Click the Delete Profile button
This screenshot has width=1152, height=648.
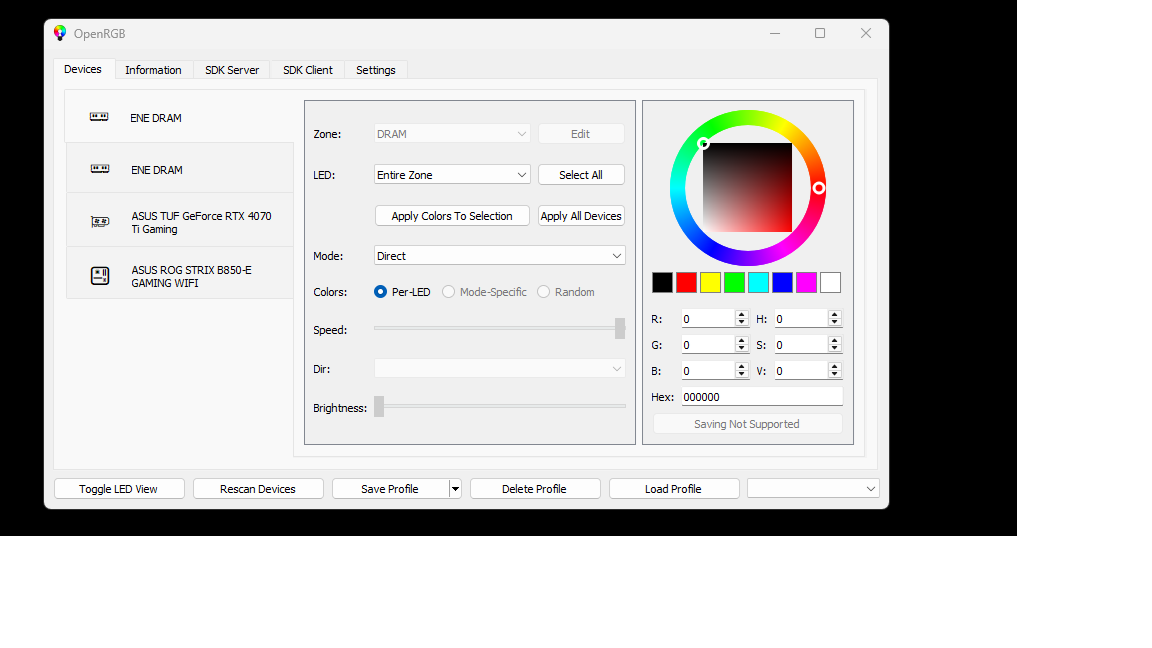[x=535, y=489]
